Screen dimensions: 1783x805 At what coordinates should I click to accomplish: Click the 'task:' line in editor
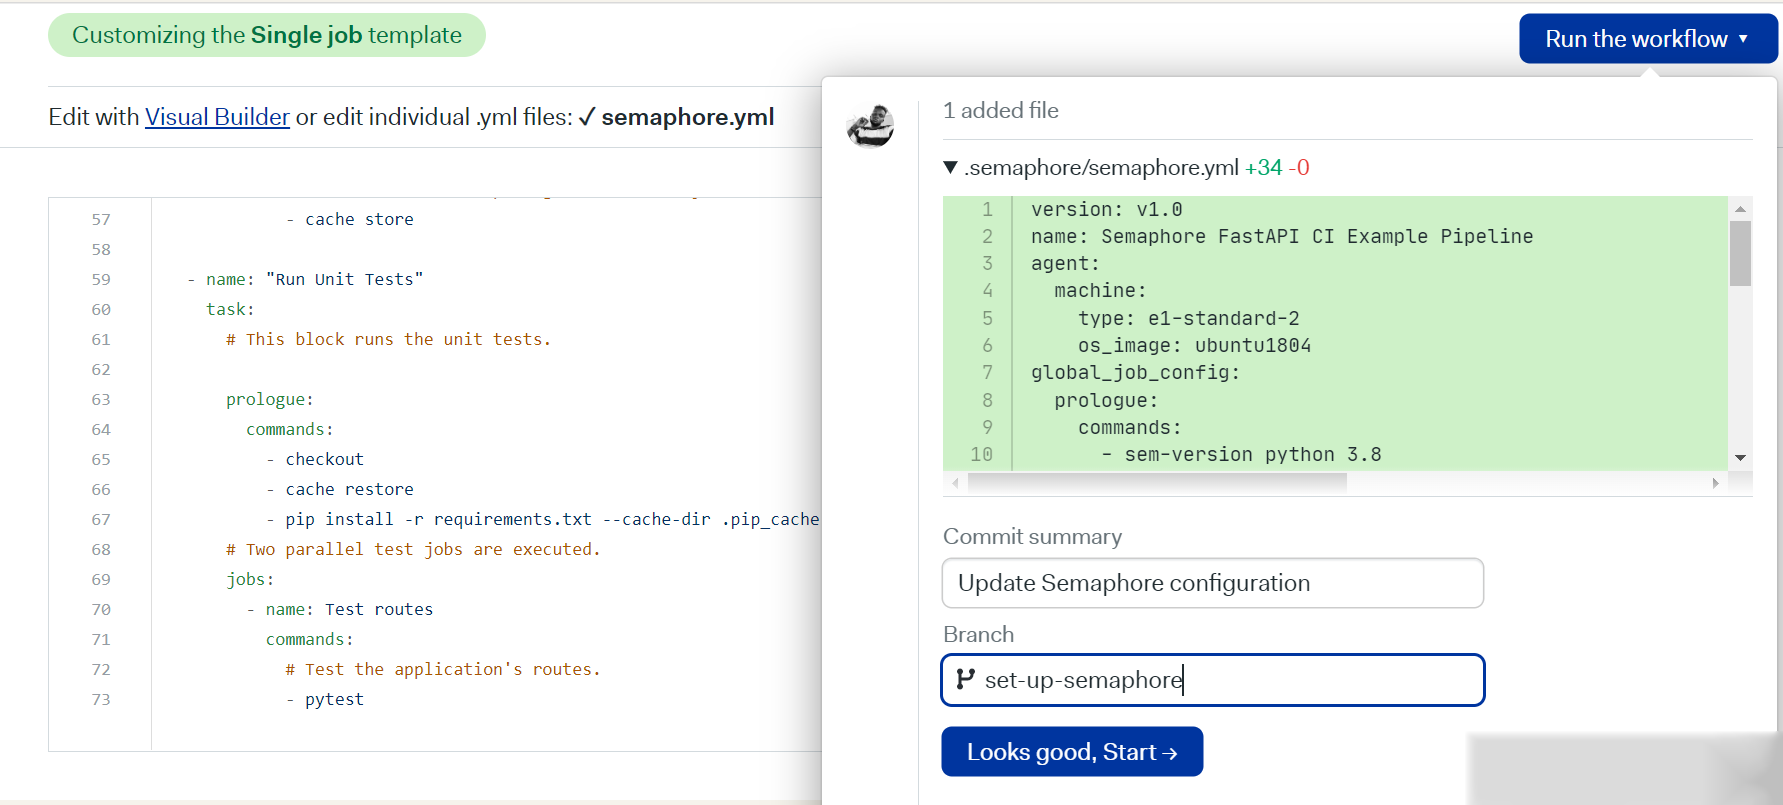click(x=230, y=310)
